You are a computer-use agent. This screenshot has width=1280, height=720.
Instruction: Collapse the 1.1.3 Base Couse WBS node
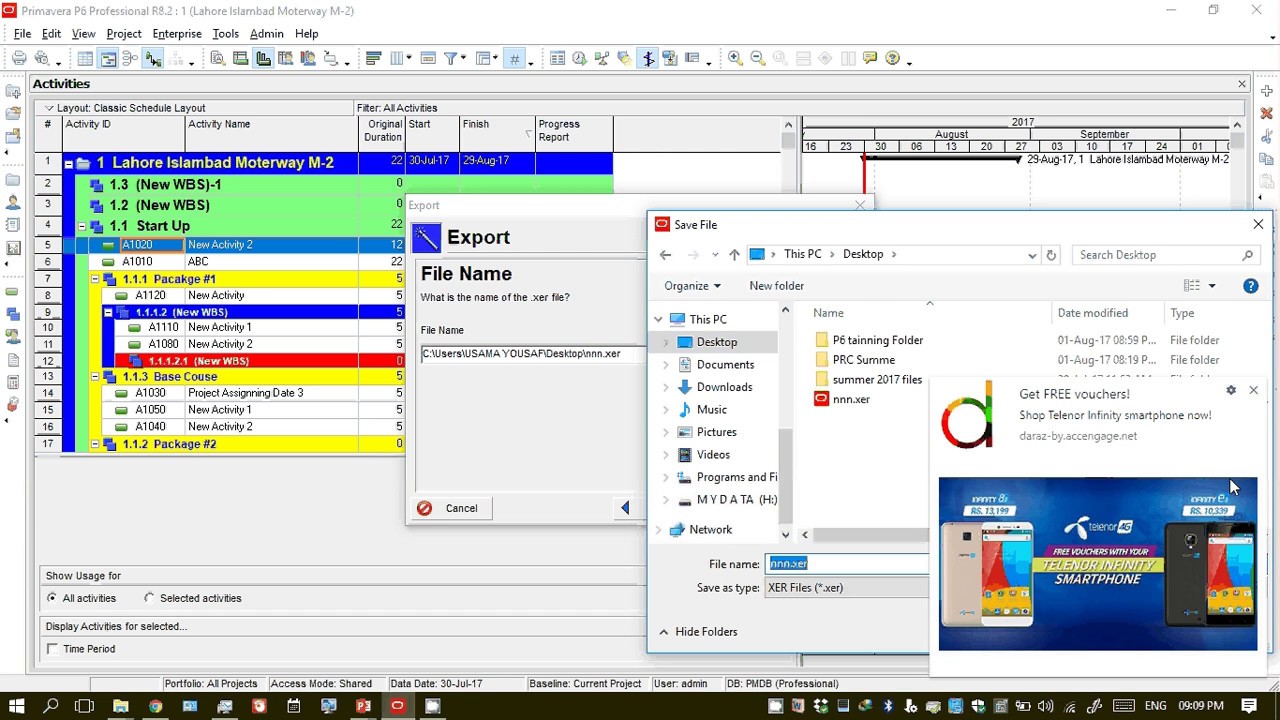95,377
